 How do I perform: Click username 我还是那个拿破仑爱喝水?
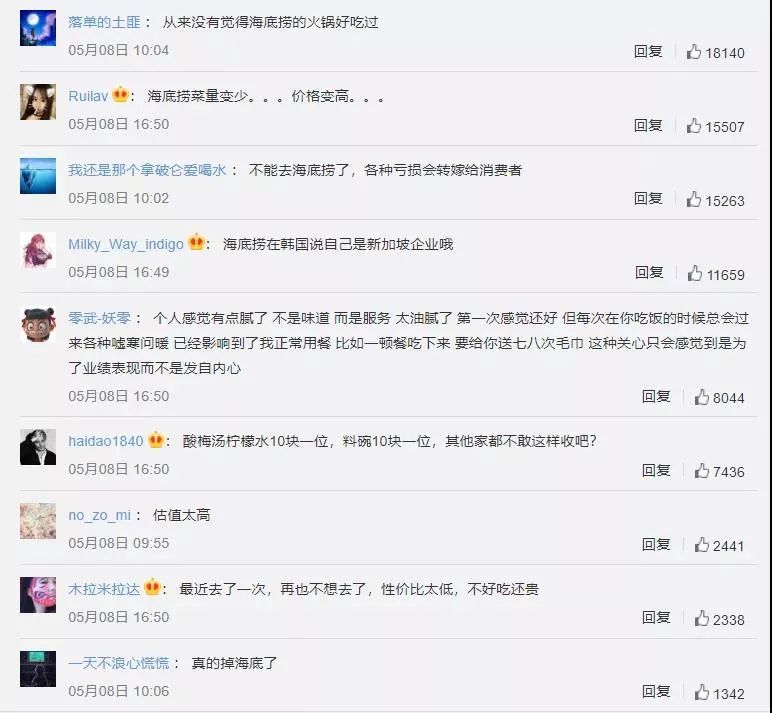(x=147, y=170)
